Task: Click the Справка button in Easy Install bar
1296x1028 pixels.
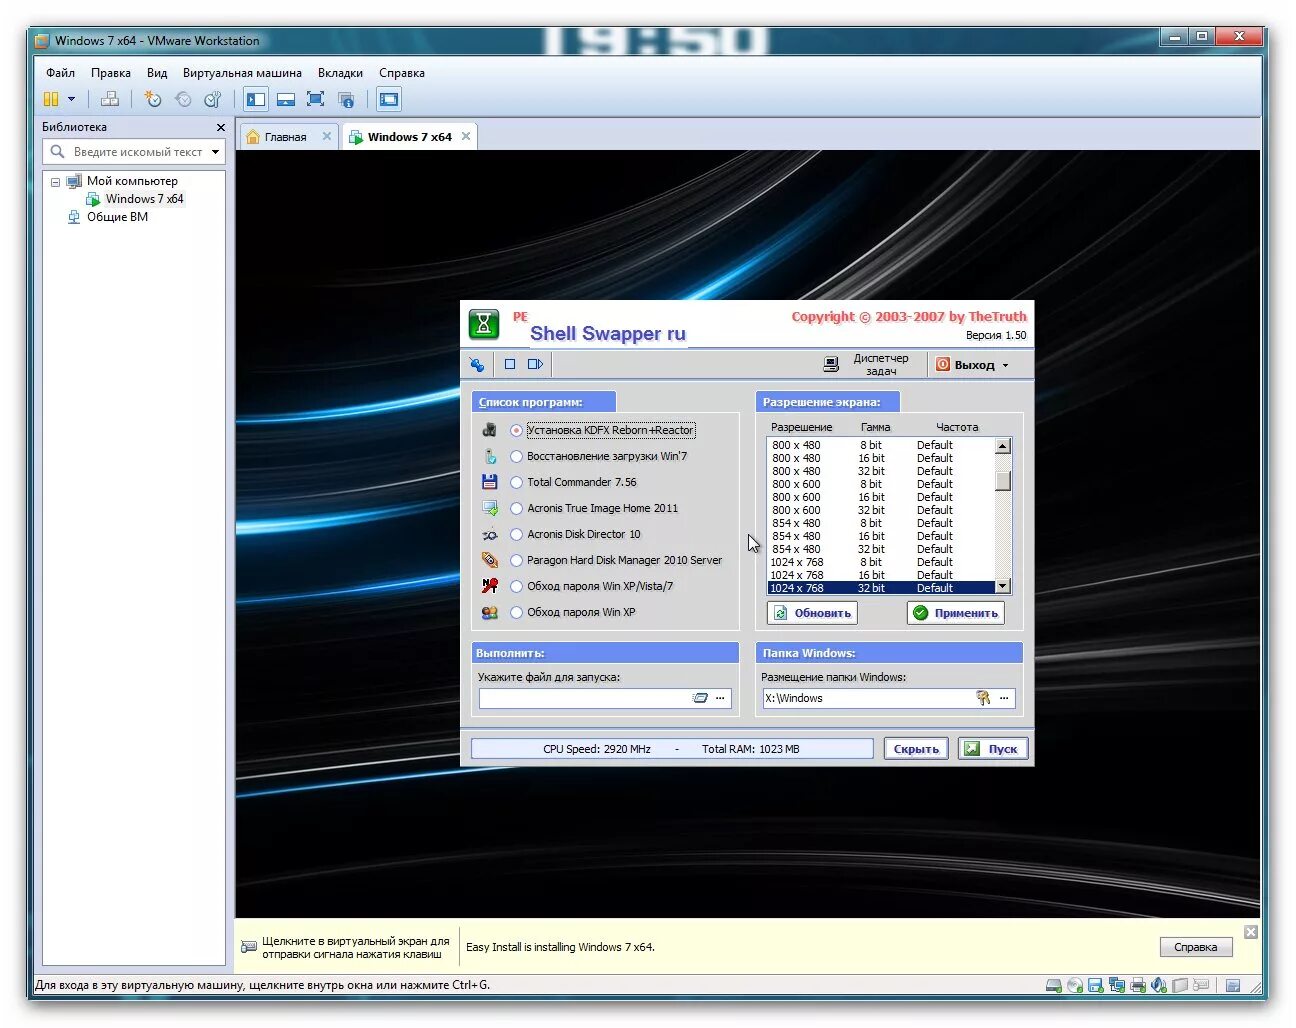Action: (1196, 947)
